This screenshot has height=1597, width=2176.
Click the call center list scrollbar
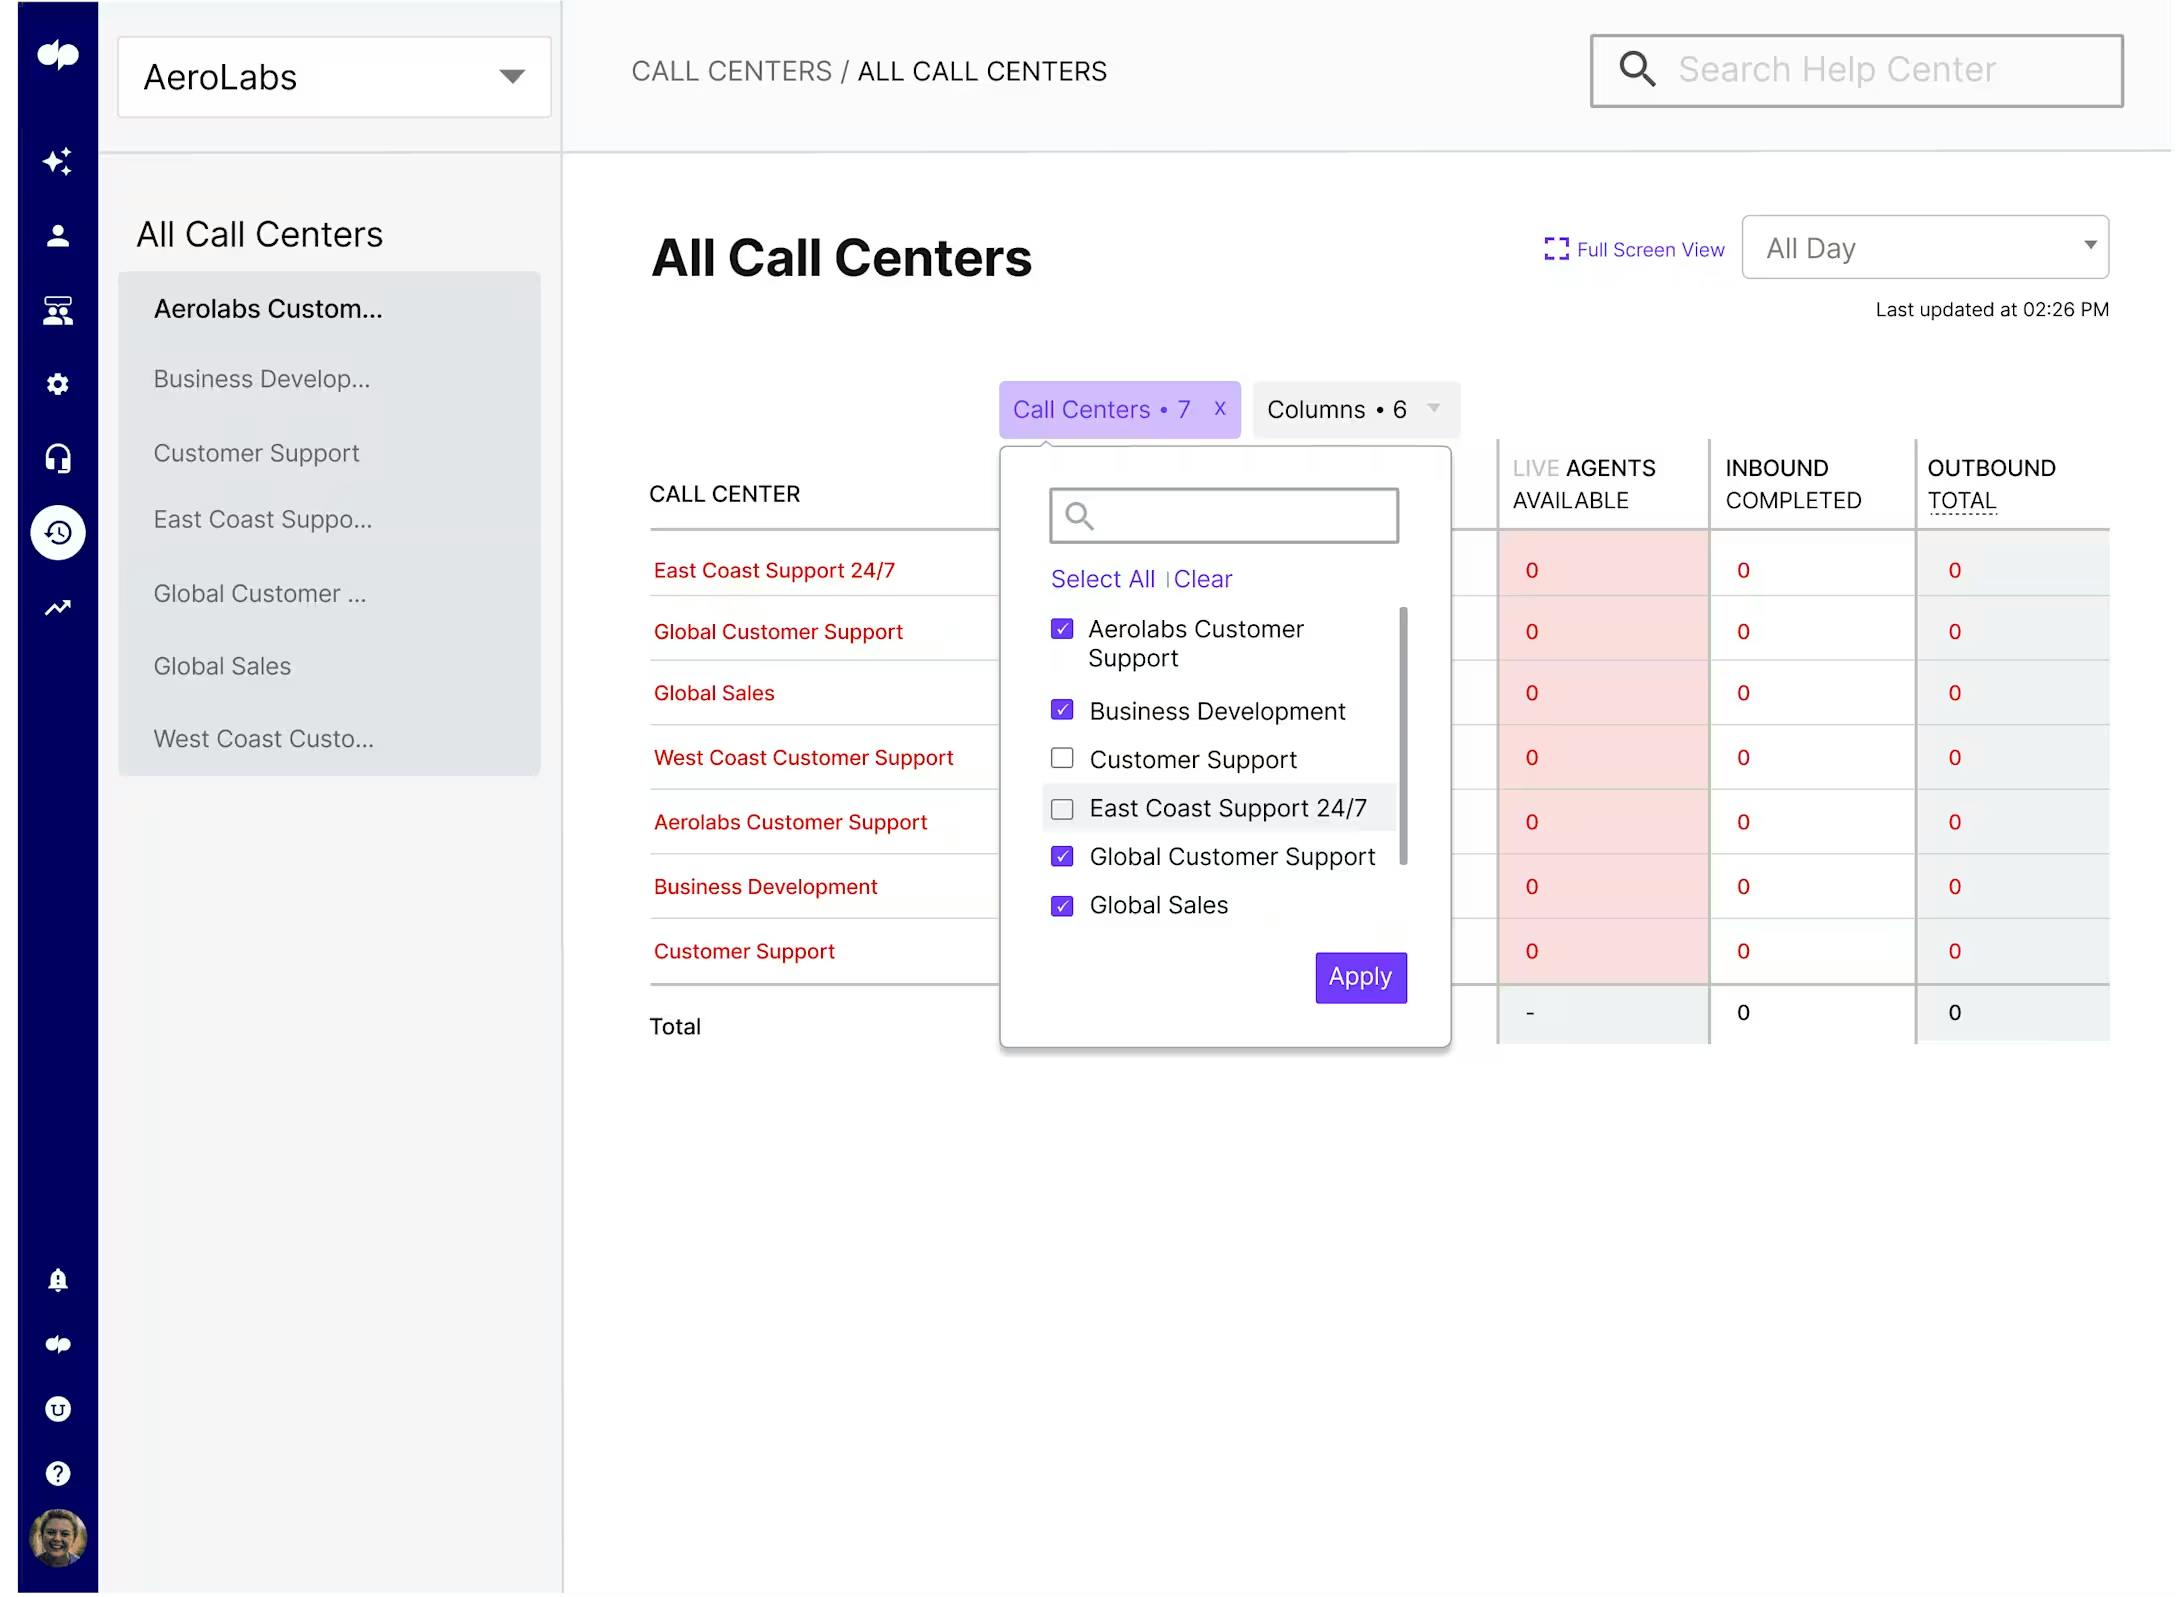click(1403, 735)
